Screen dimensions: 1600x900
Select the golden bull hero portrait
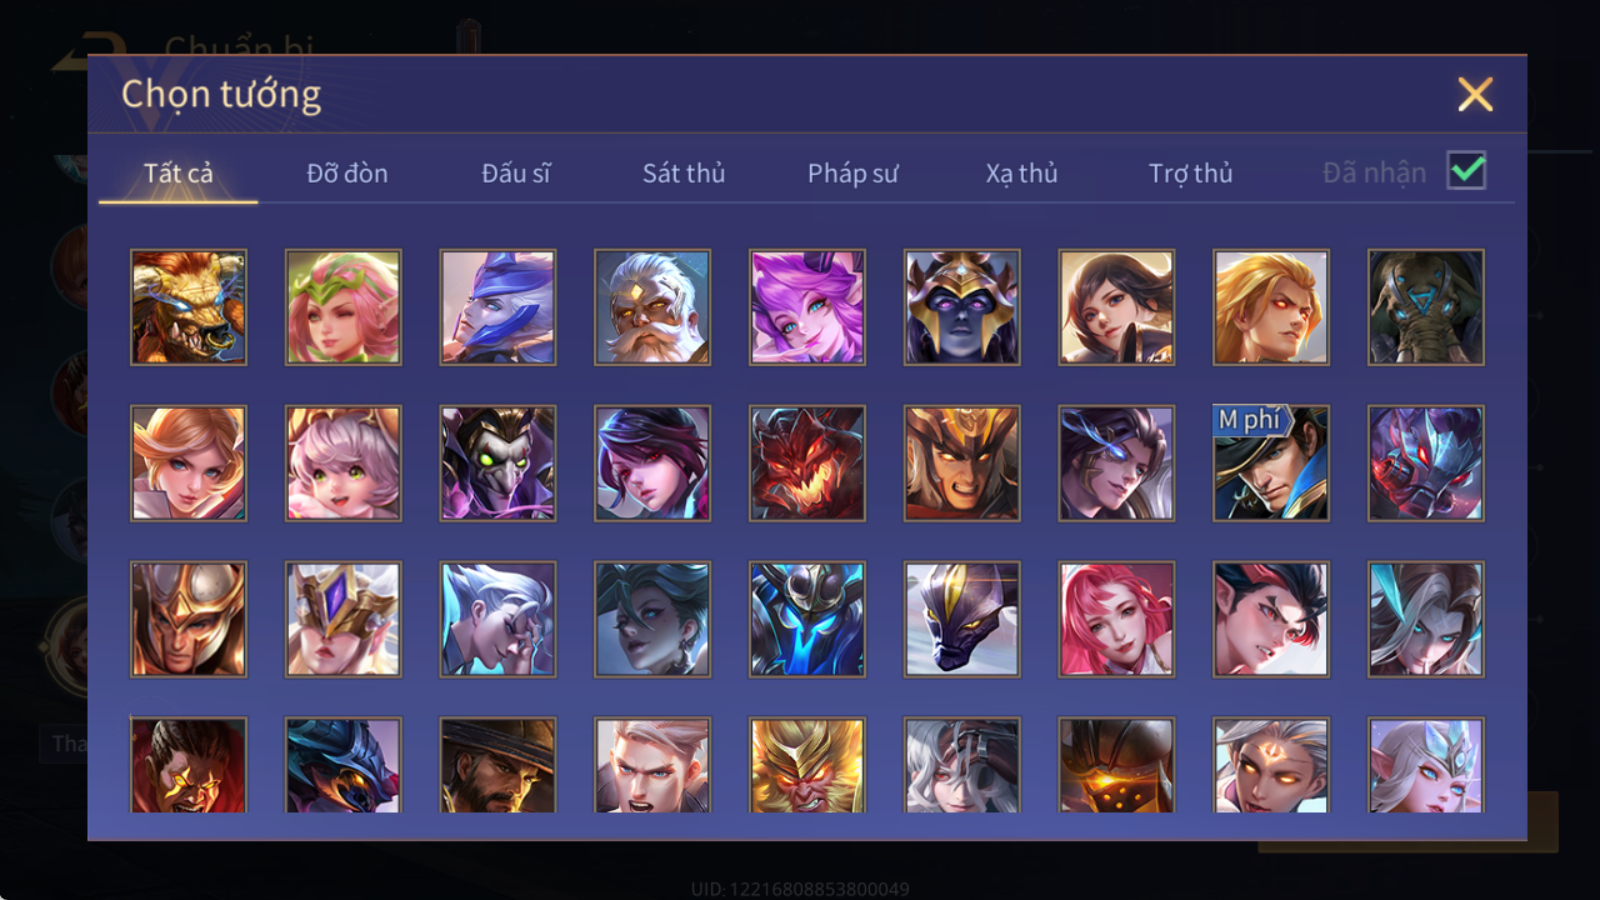tap(188, 307)
